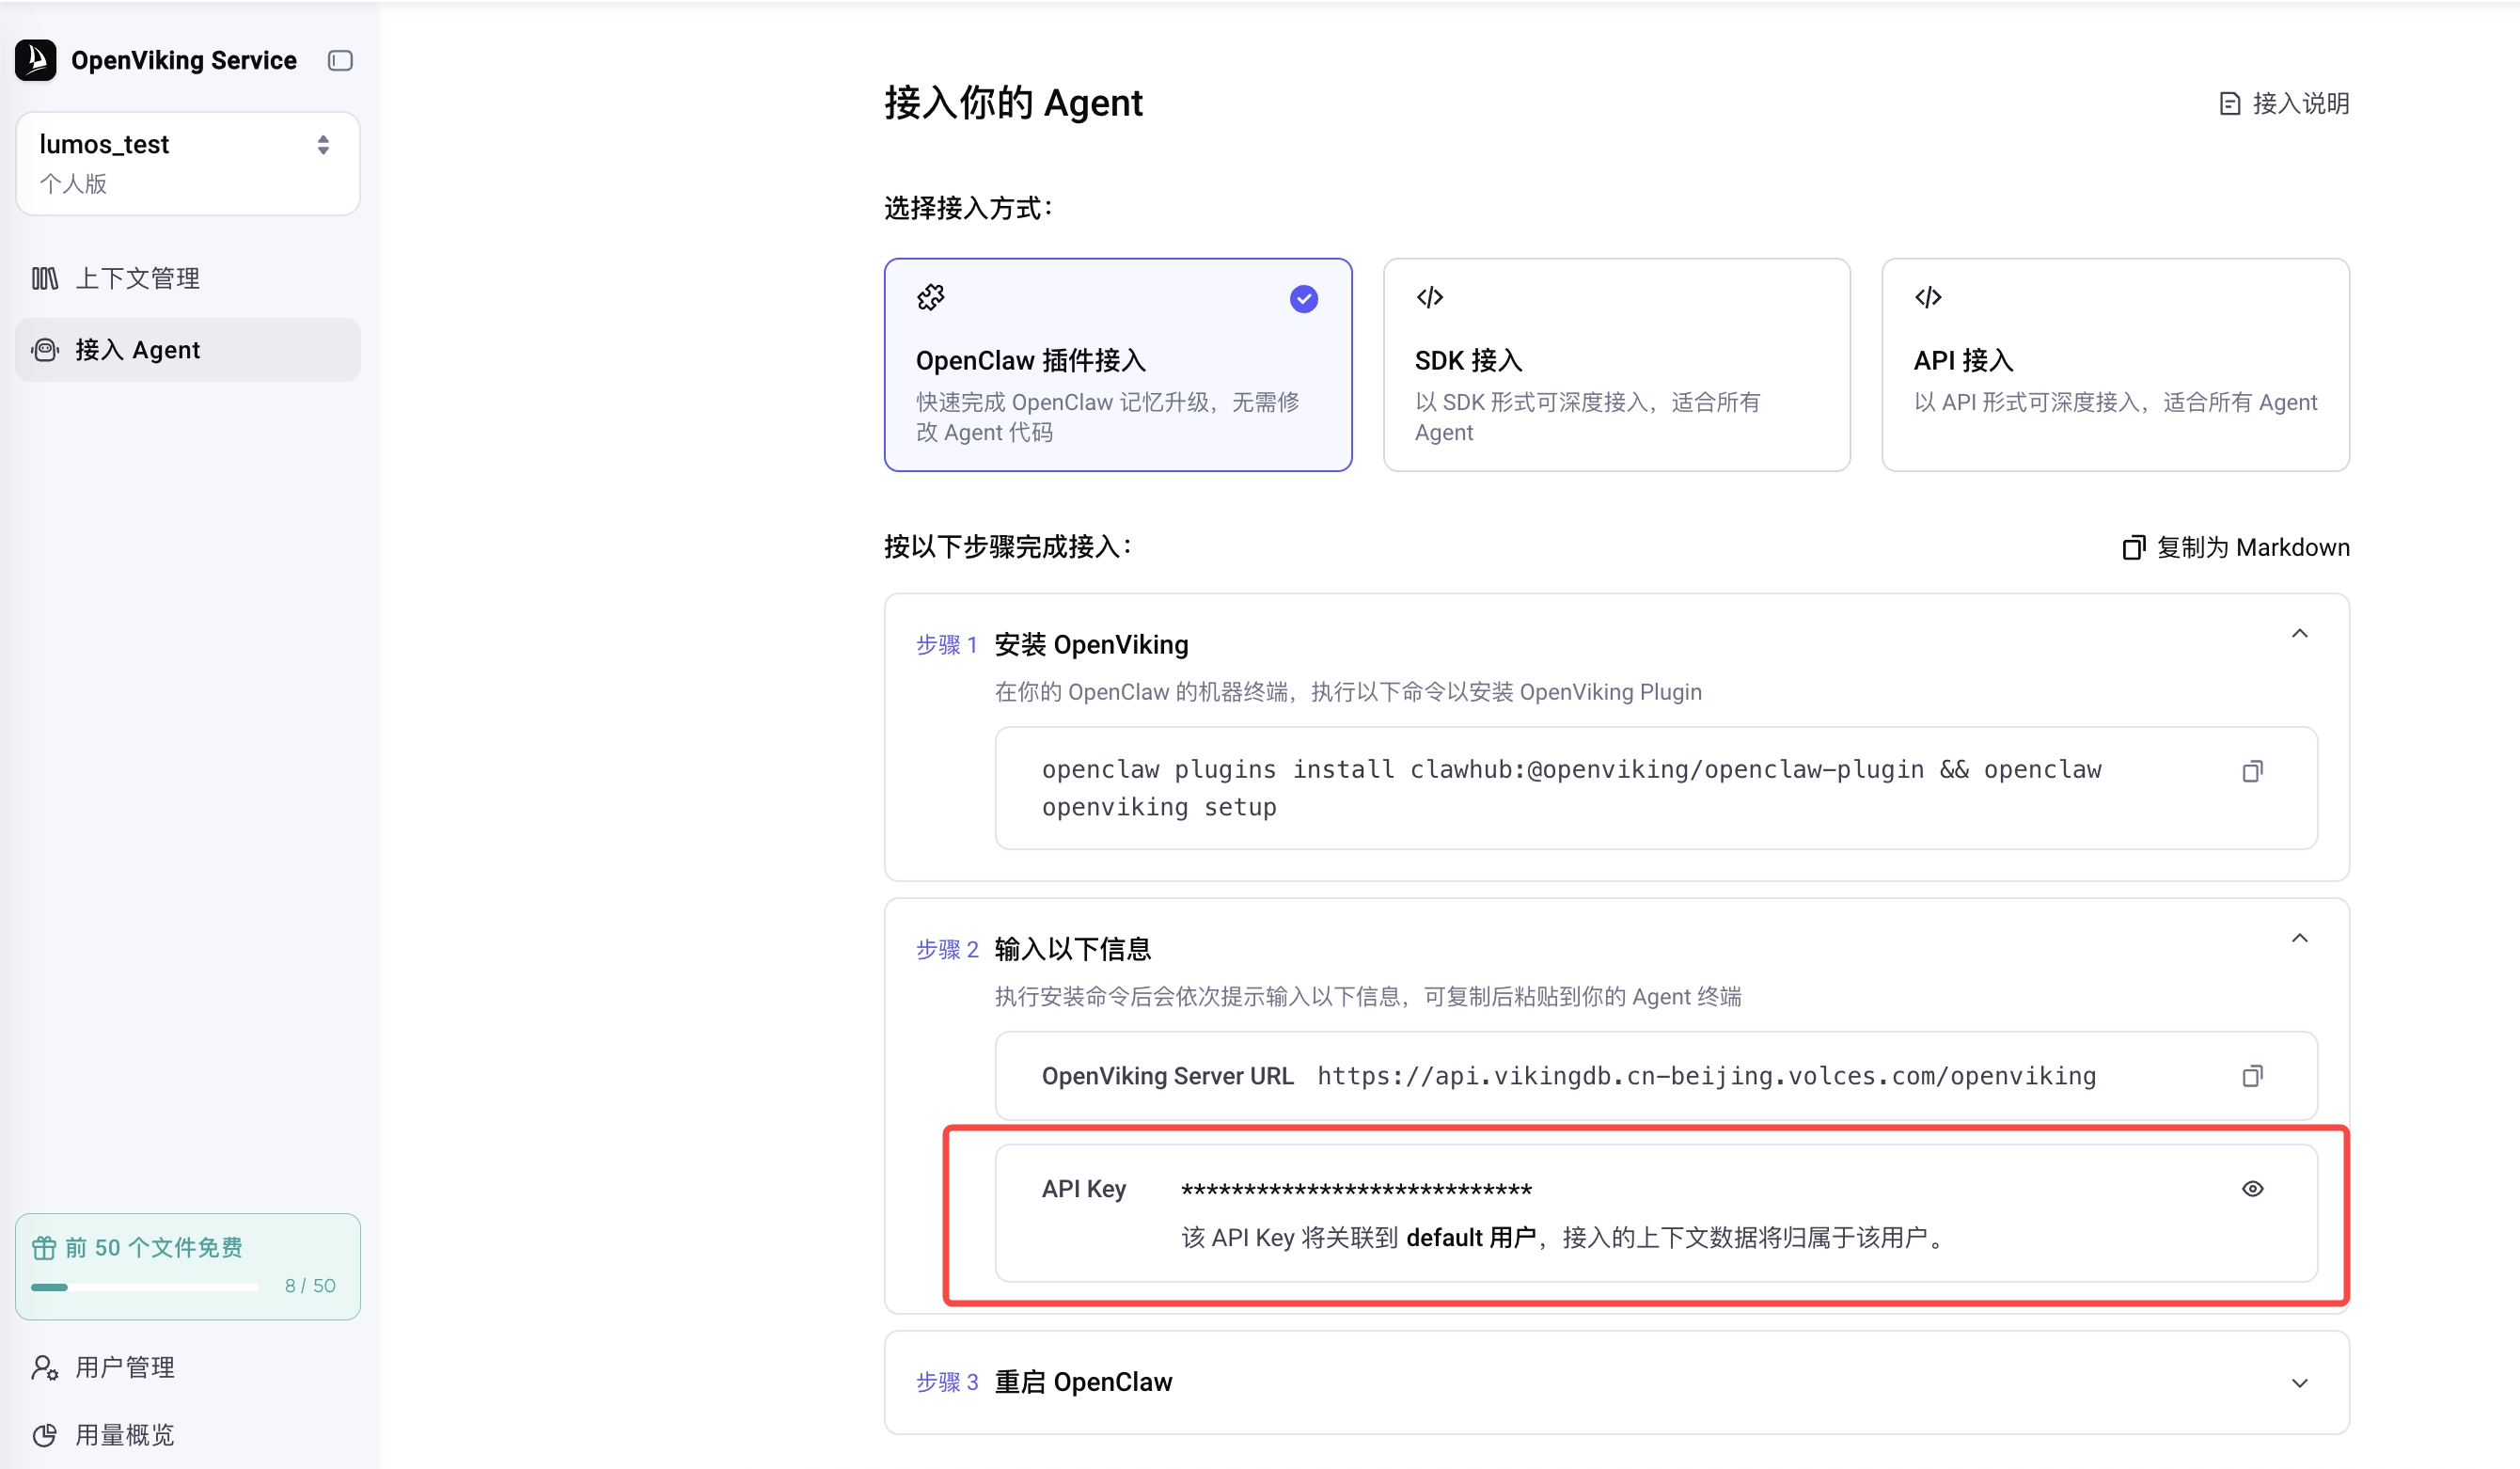Copy the OpenViking Server URL
This screenshot has height=1469, width=2520.
pyautogui.click(x=2253, y=1076)
